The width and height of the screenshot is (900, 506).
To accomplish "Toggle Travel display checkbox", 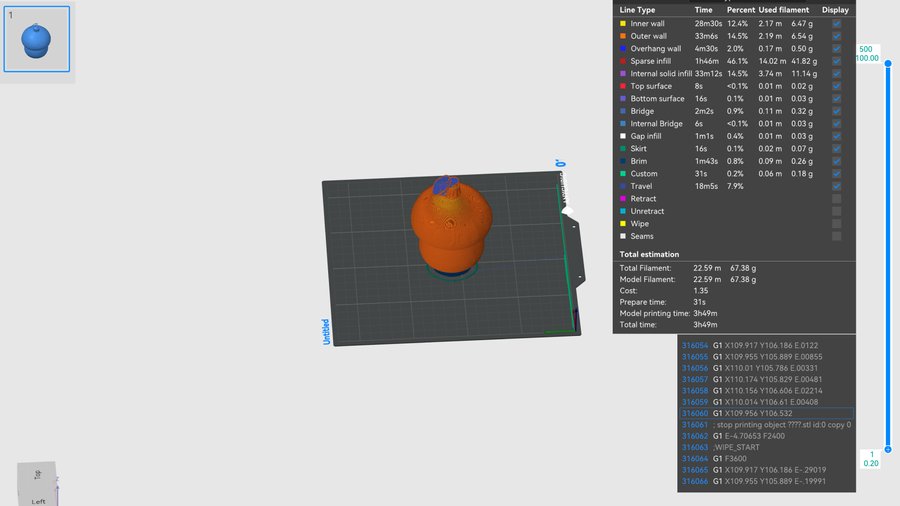I will point(836,186).
